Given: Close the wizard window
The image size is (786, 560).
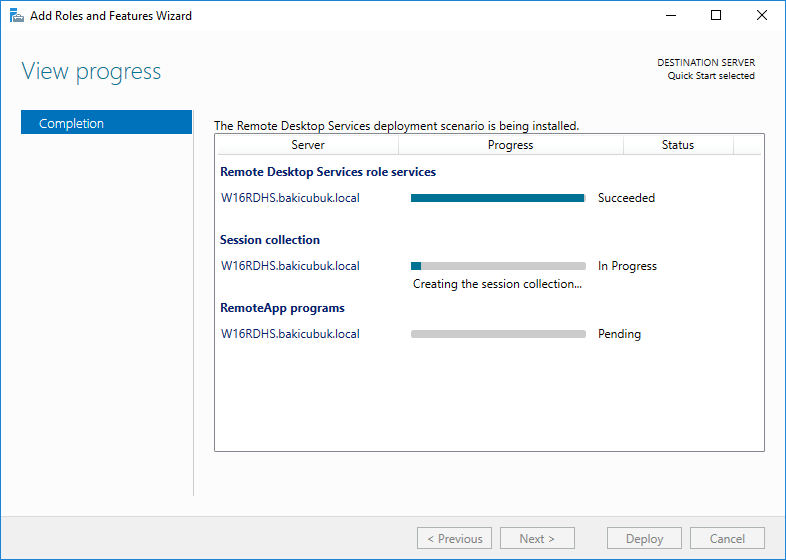Looking at the screenshot, I should click(761, 16).
